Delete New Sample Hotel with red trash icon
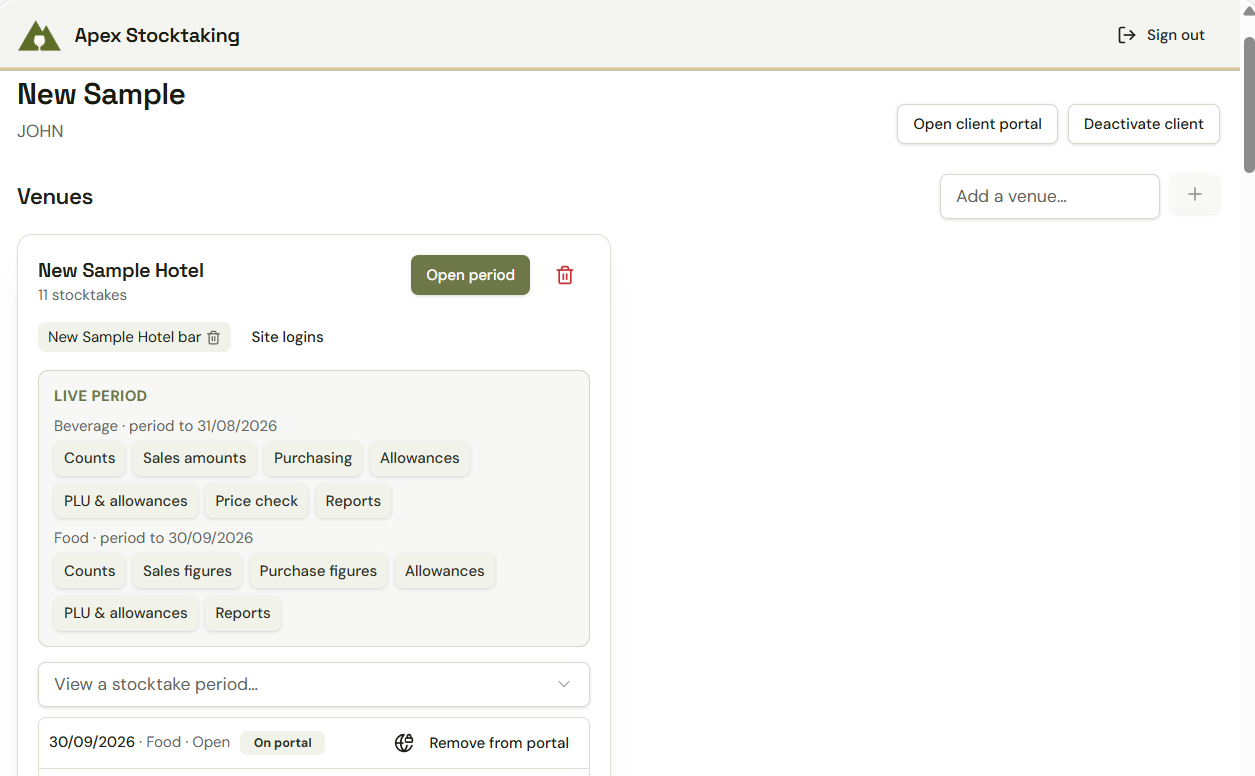This screenshot has width=1255, height=776. click(565, 275)
